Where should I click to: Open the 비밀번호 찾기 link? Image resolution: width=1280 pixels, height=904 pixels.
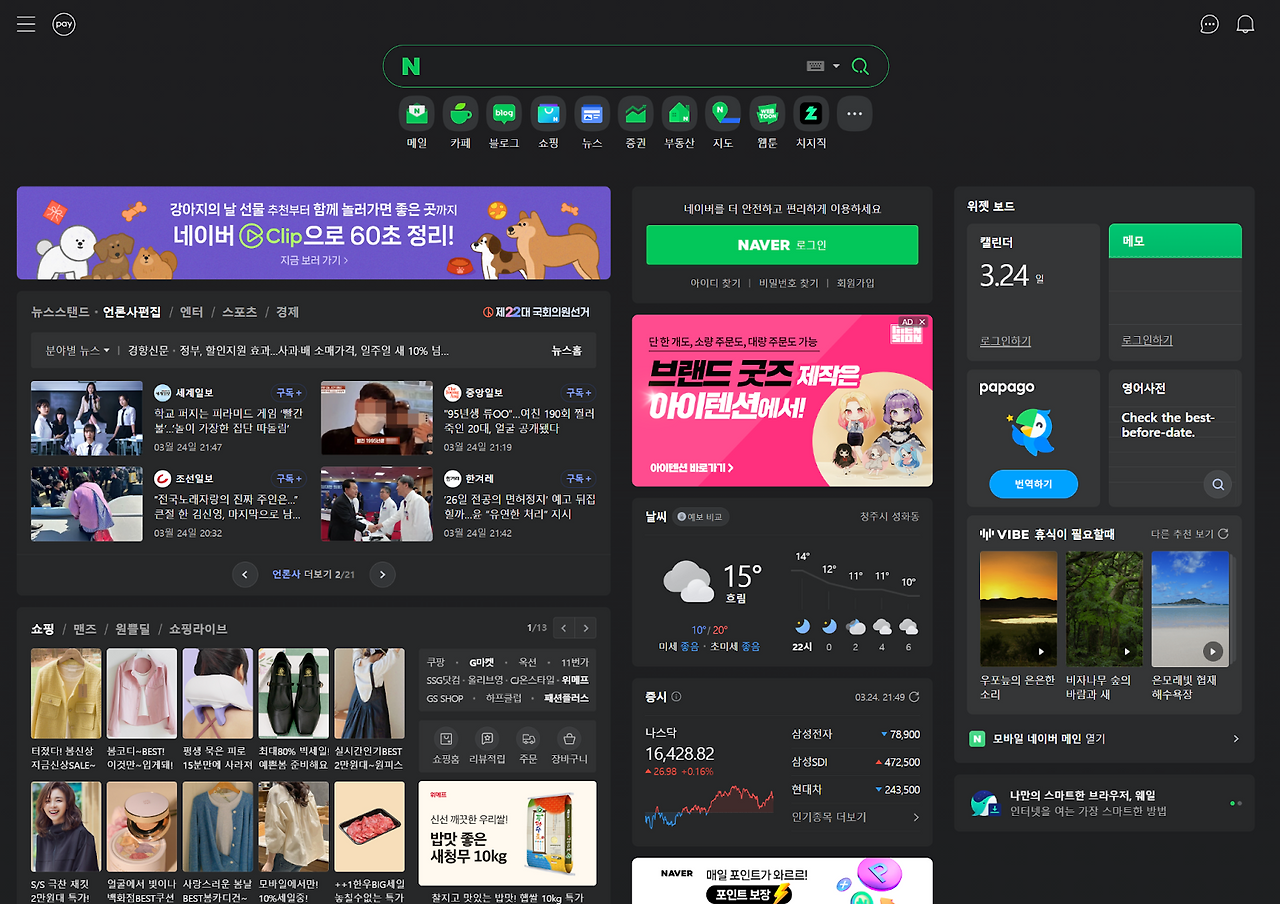pyautogui.click(x=788, y=283)
